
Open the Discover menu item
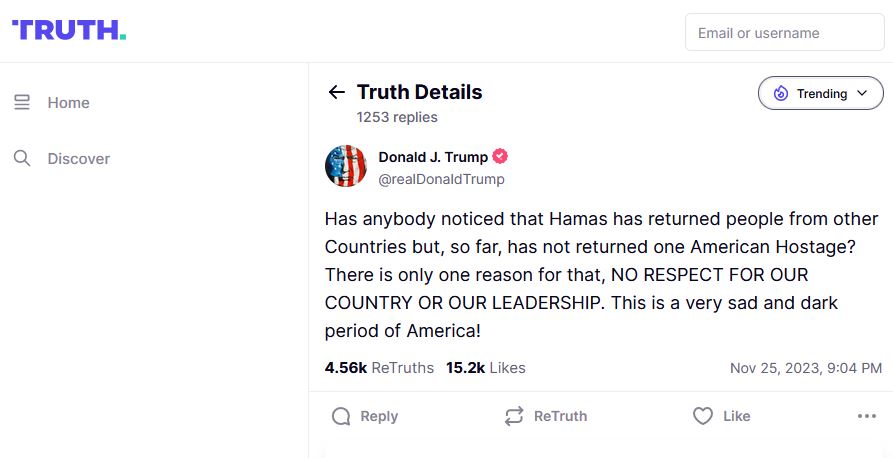point(78,159)
